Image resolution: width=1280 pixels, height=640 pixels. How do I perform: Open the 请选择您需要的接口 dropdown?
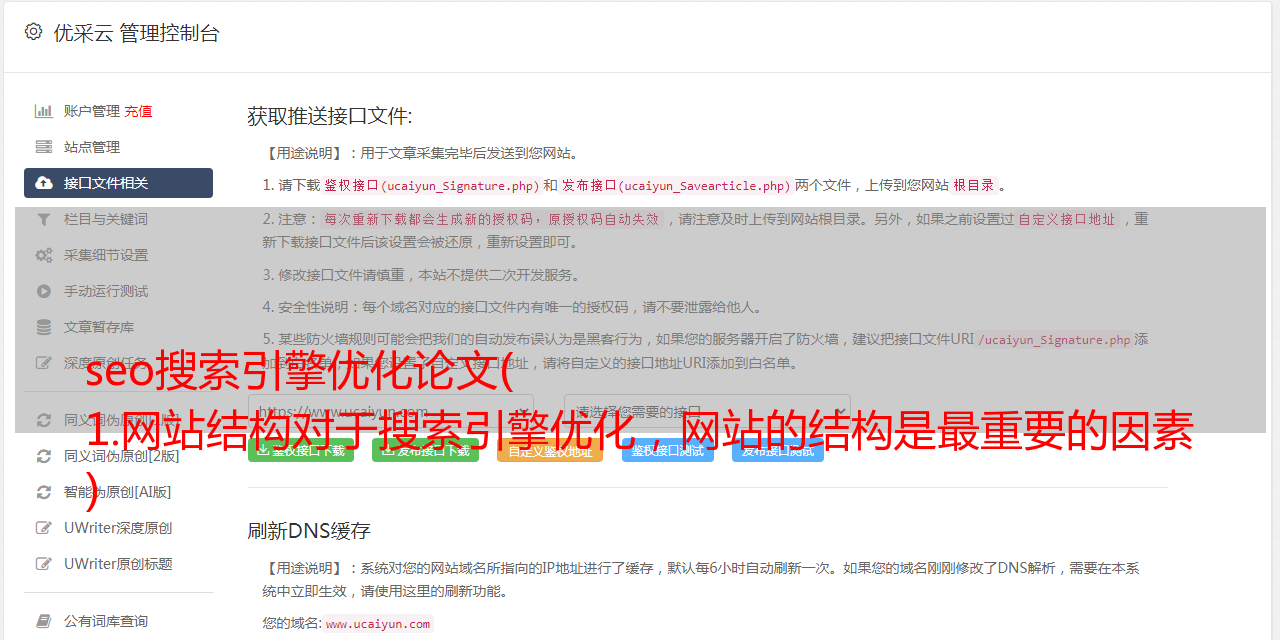click(x=707, y=411)
